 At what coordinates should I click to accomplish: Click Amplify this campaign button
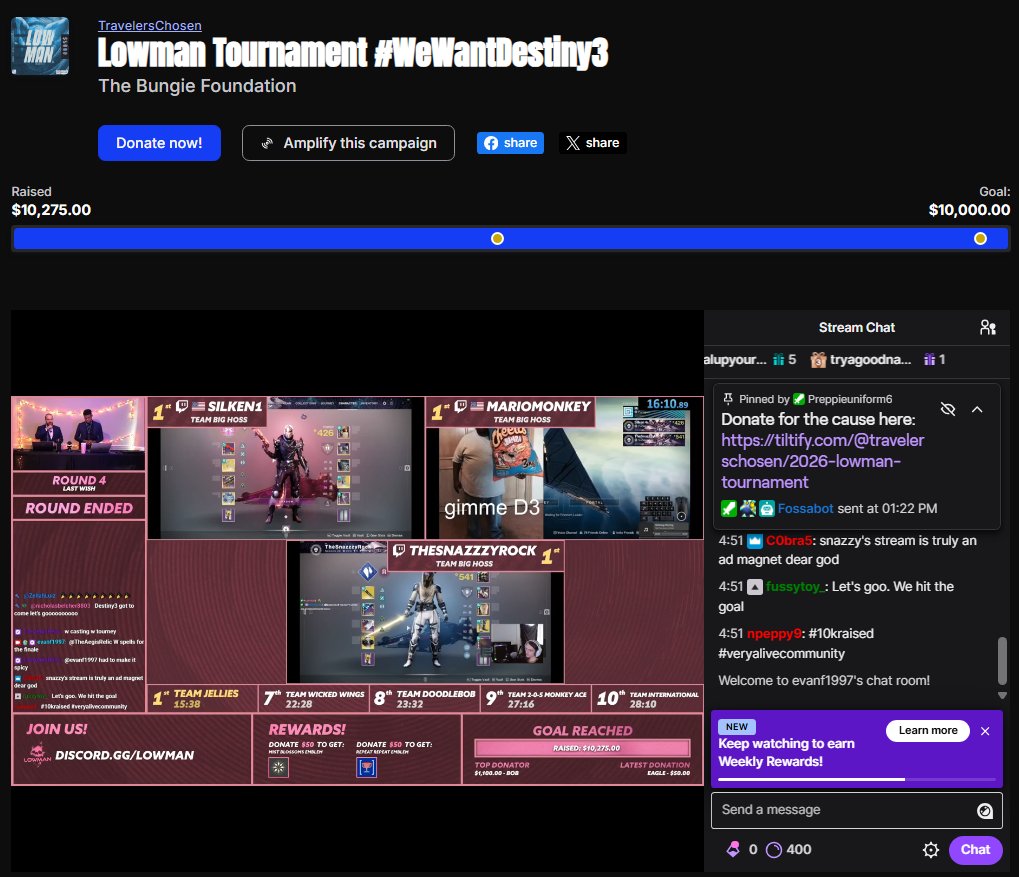coord(348,143)
